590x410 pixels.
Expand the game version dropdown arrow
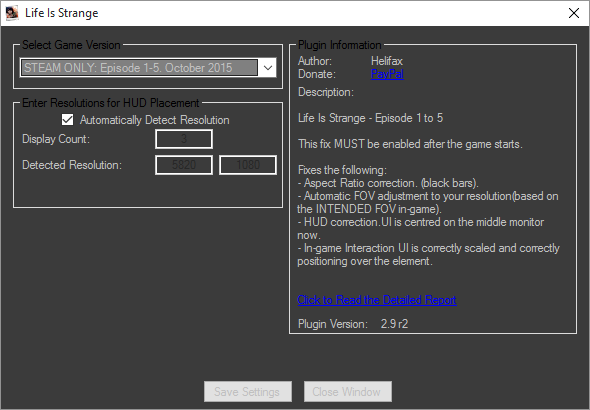(268, 68)
